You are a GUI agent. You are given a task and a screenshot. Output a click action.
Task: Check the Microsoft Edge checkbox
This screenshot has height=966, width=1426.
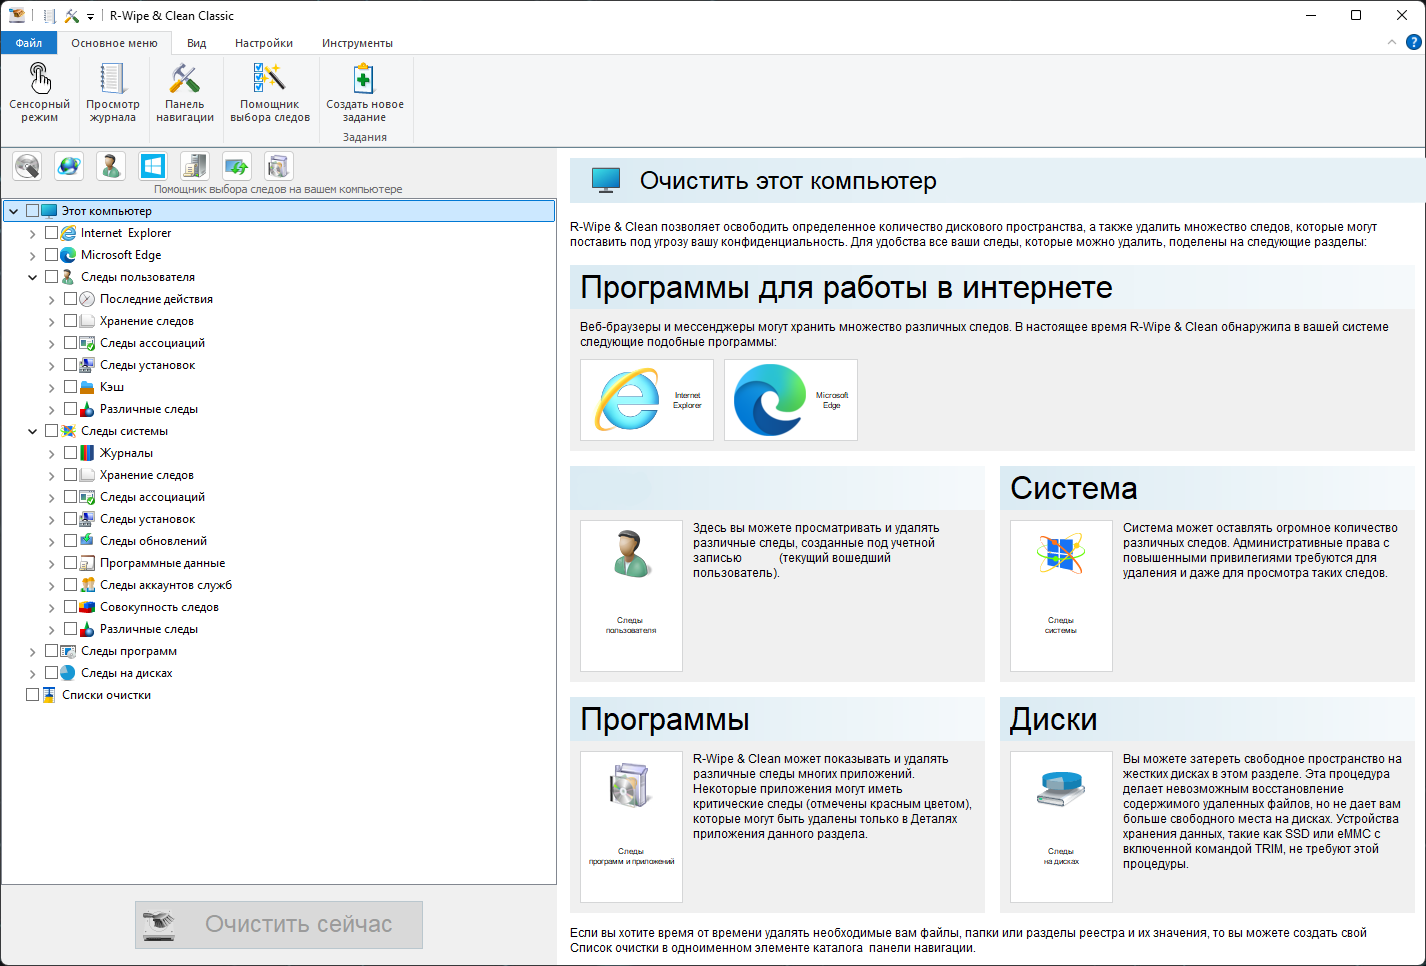click(x=51, y=255)
